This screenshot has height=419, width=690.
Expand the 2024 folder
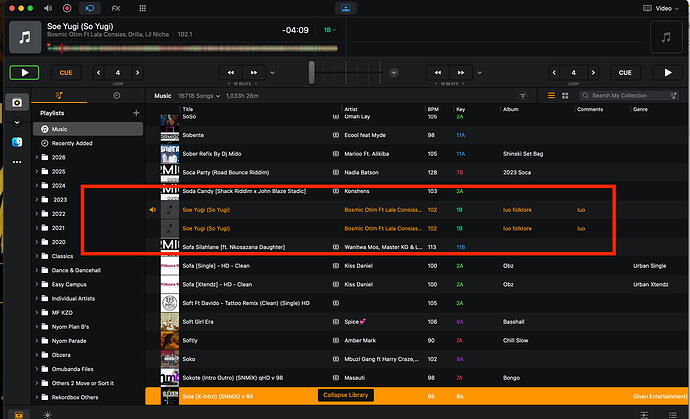point(37,185)
